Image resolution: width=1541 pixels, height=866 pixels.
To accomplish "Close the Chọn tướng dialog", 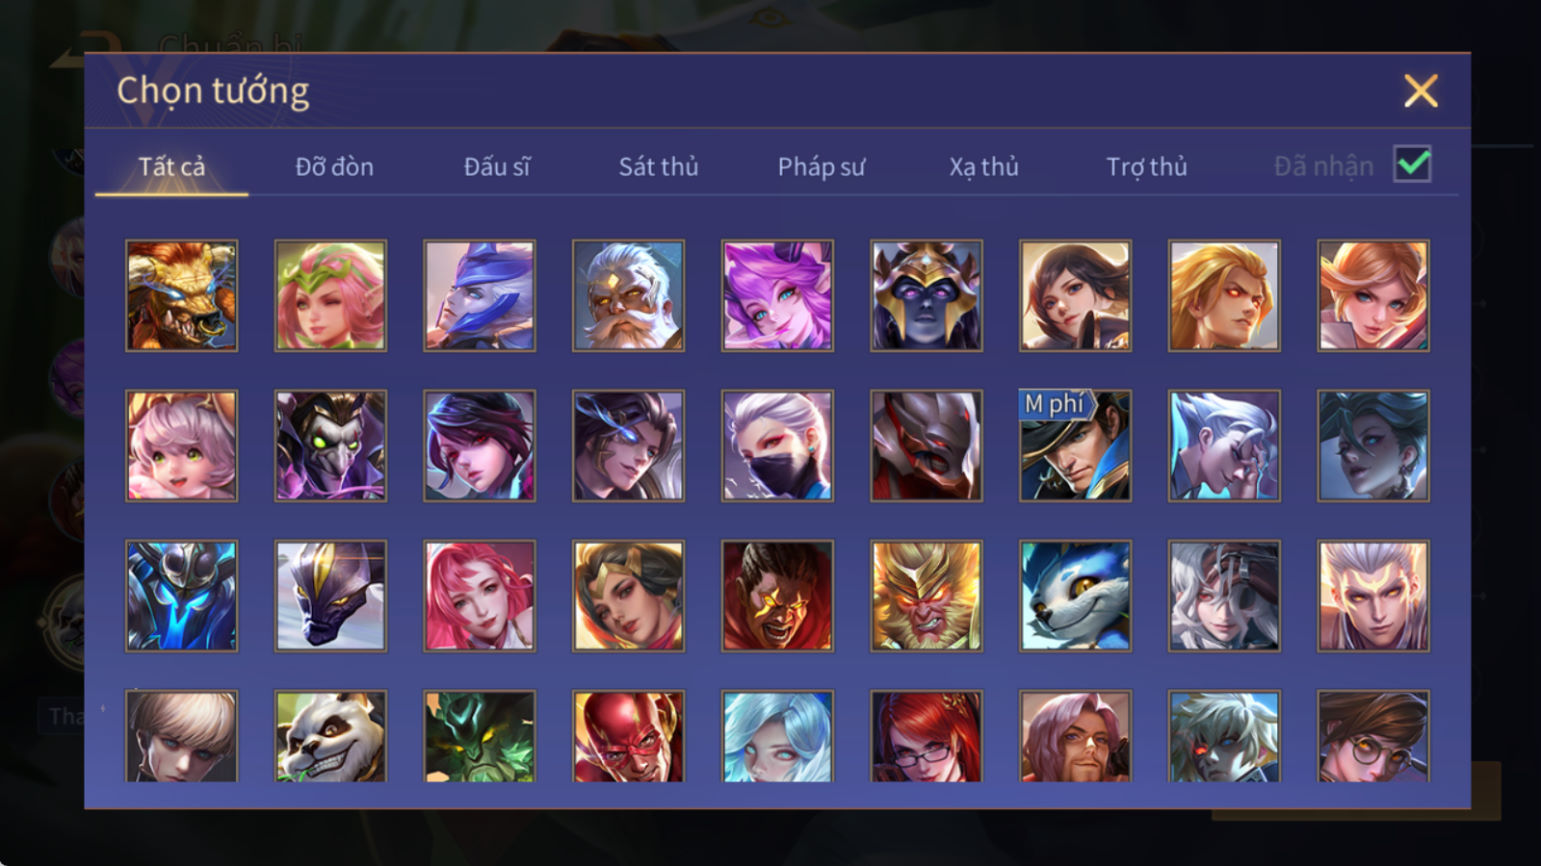I will point(1420,91).
